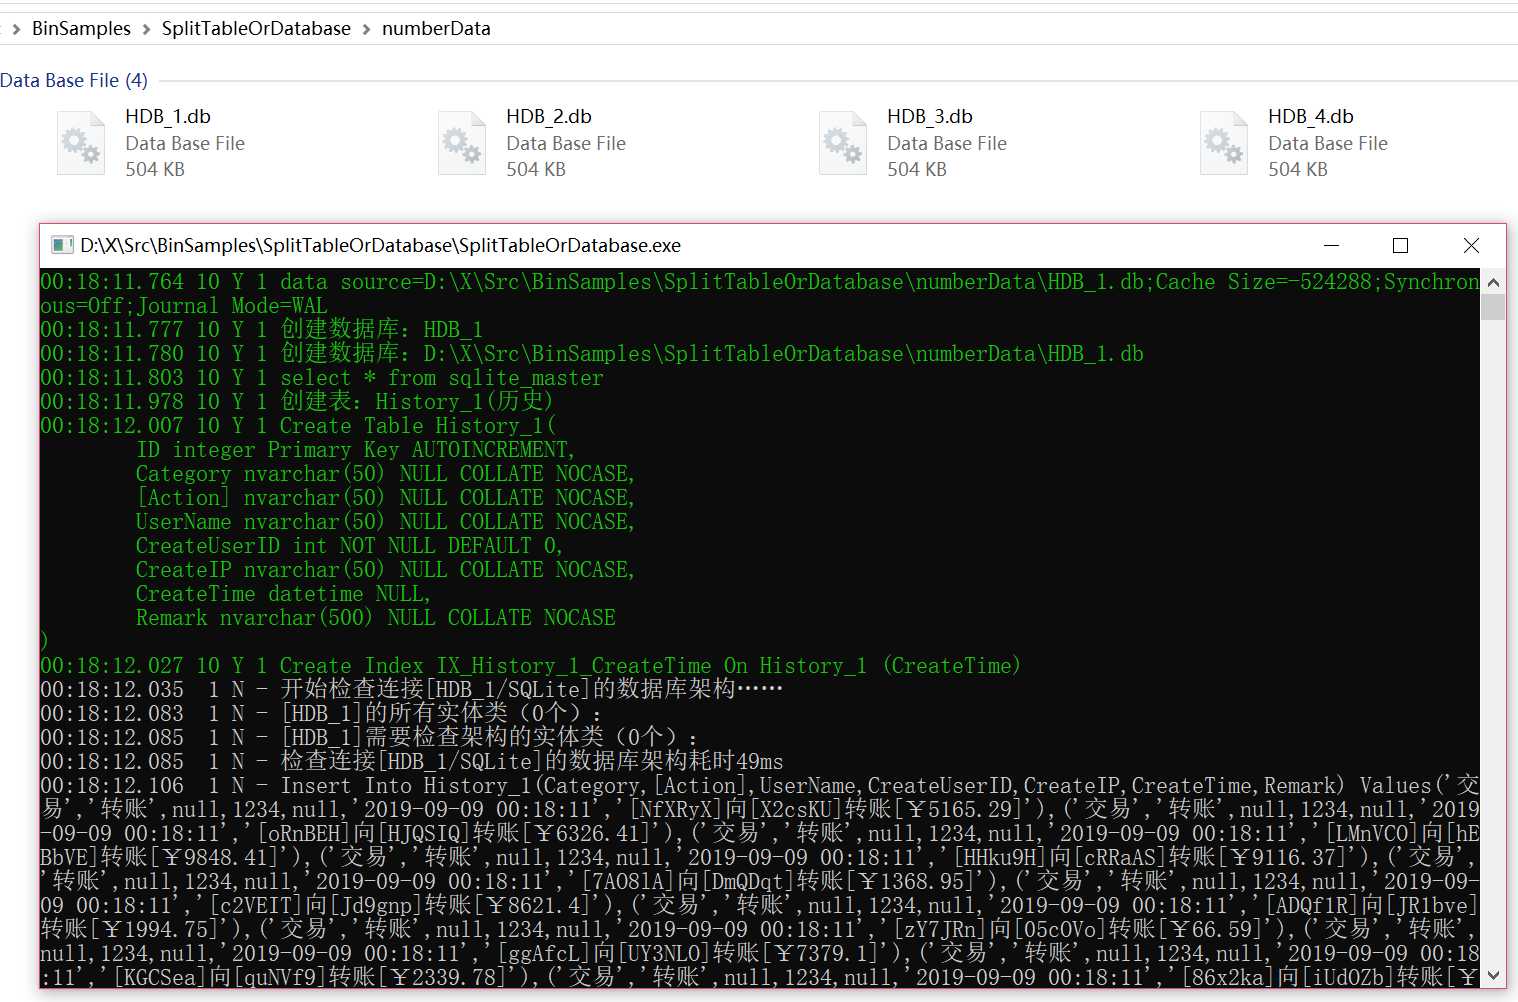Select the HDB_3.db file icon
This screenshot has width=1518, height=1002.
click(x=843, y=144)
